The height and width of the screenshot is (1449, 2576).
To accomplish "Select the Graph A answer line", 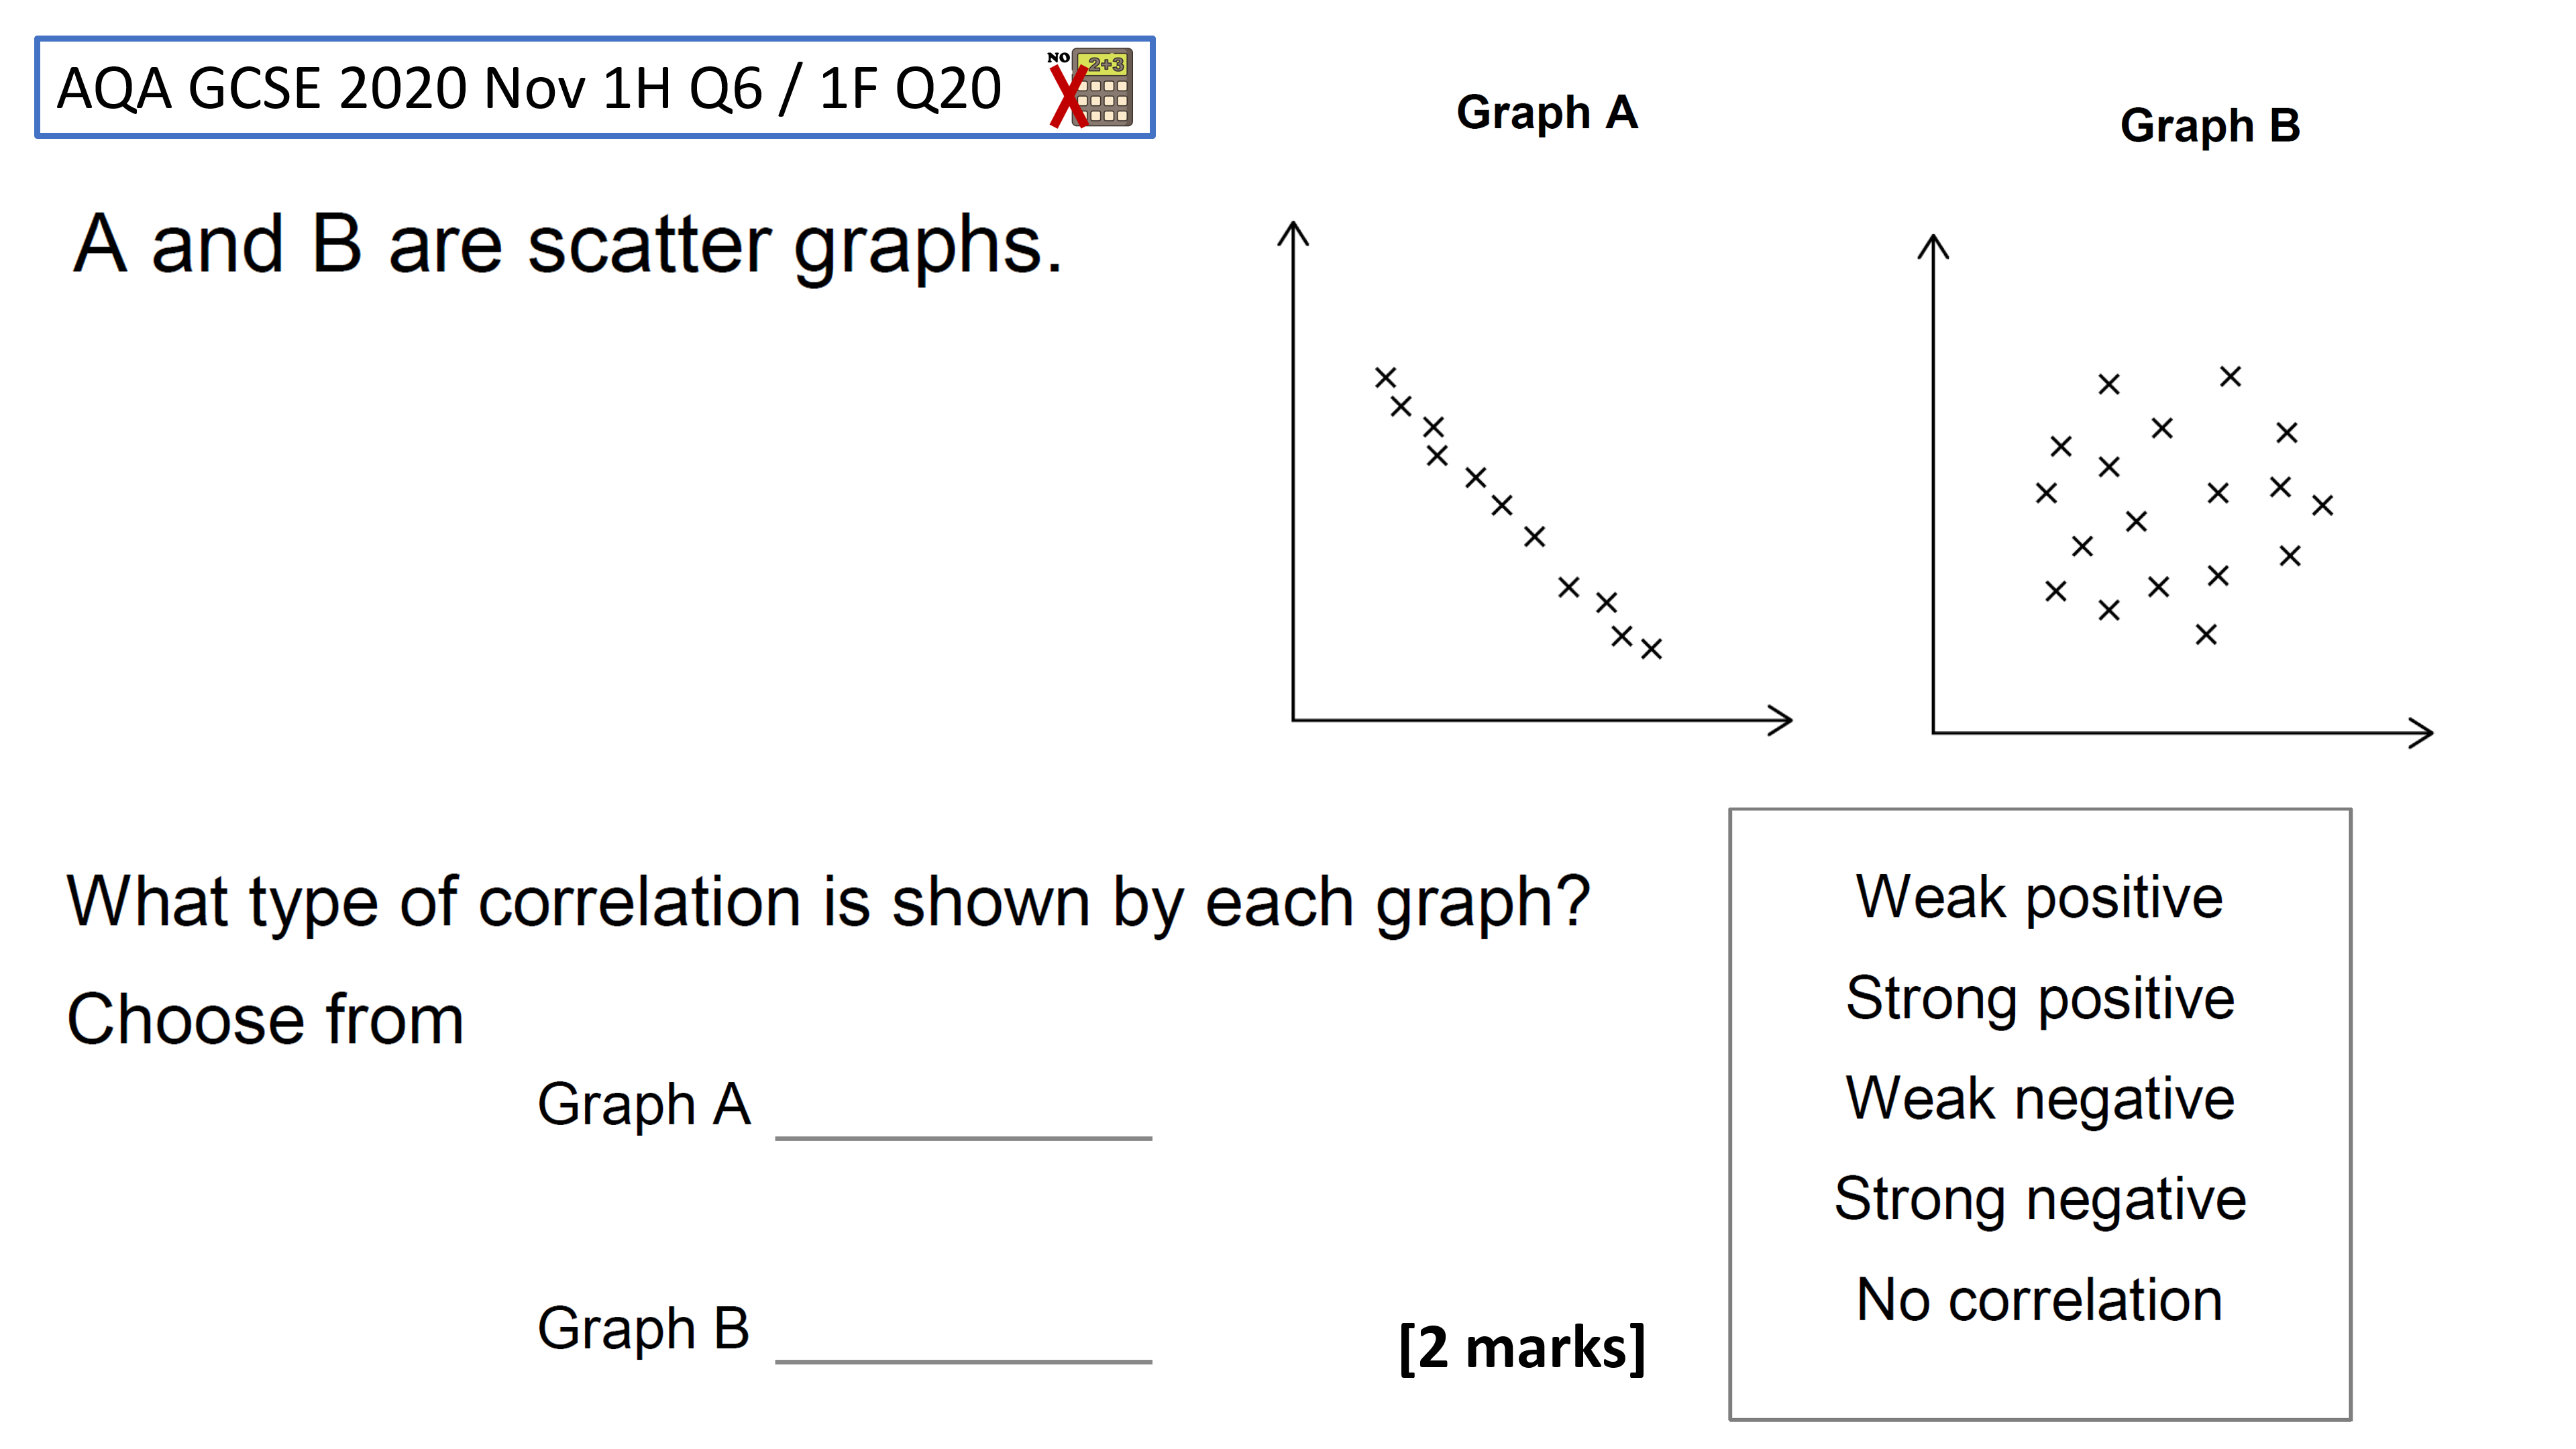I will pos(963,1137).
